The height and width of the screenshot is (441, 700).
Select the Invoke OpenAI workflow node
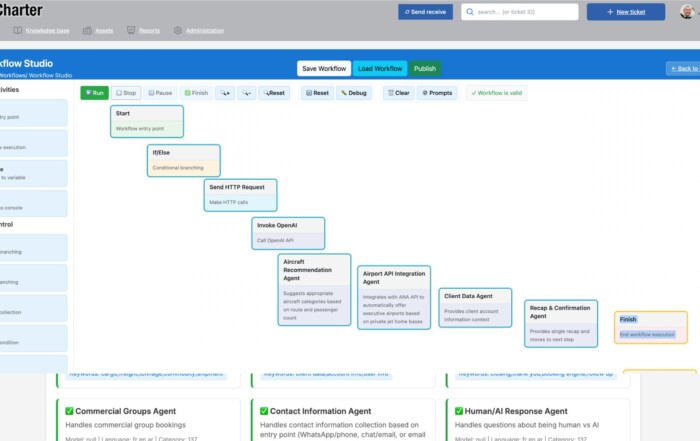[x=288, y=233]
